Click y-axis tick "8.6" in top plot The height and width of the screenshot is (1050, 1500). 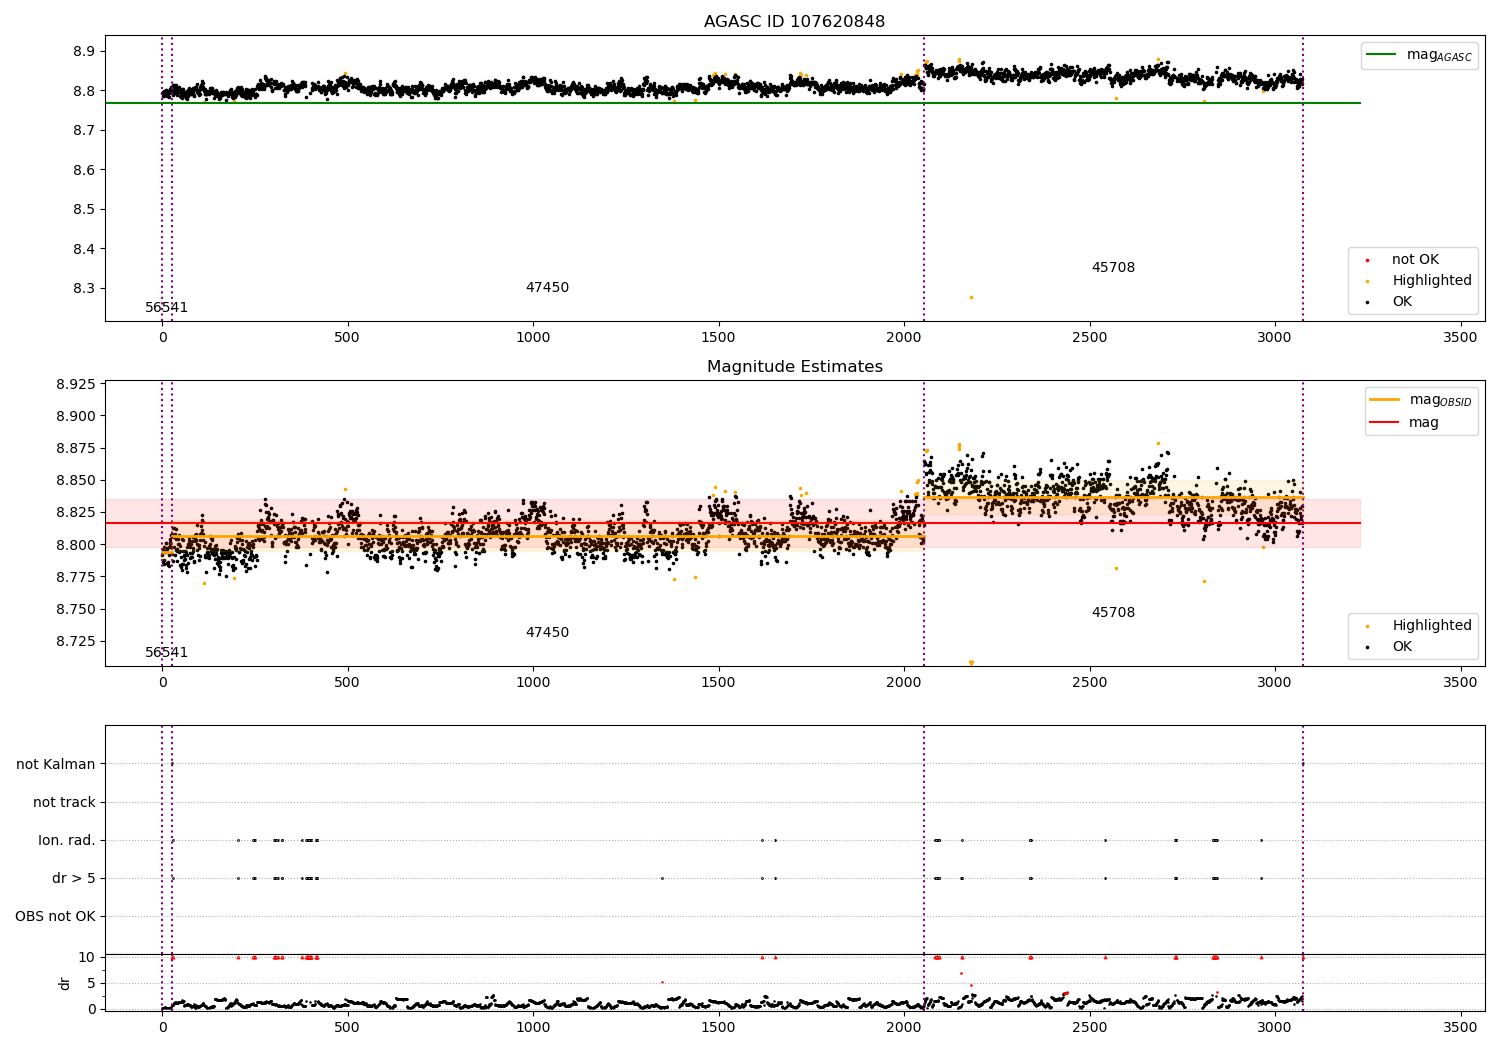[85, 170]
